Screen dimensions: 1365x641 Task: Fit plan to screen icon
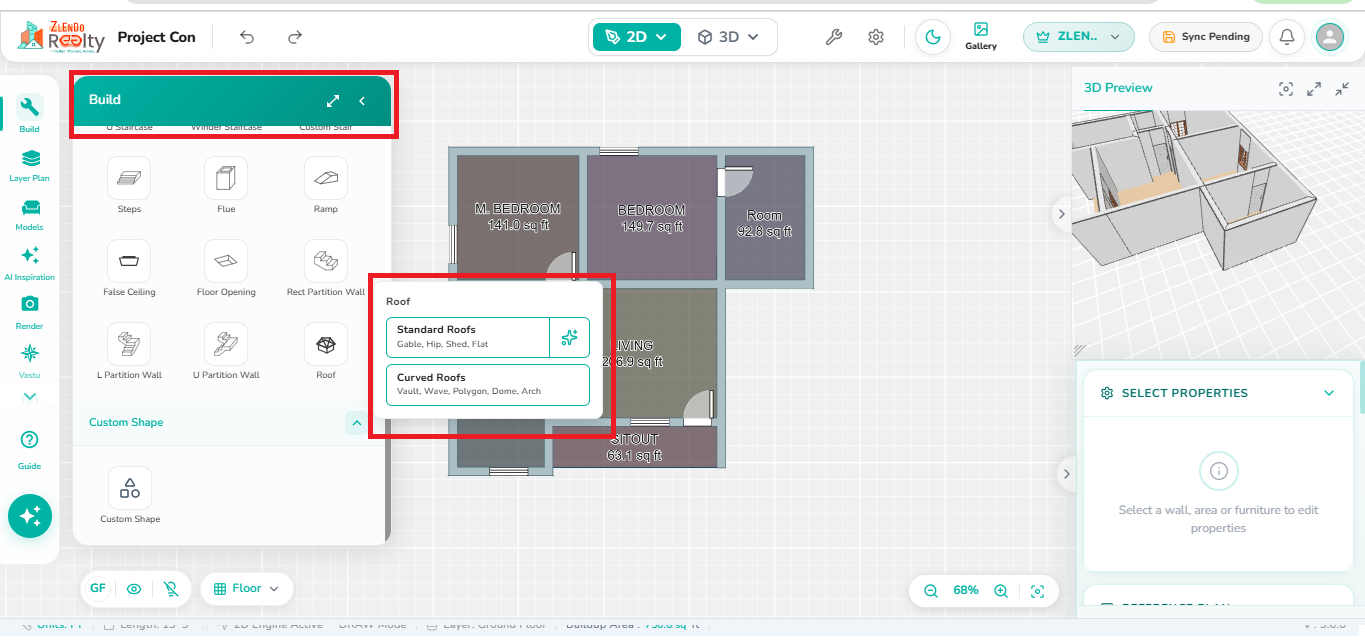click(1037, 591)
